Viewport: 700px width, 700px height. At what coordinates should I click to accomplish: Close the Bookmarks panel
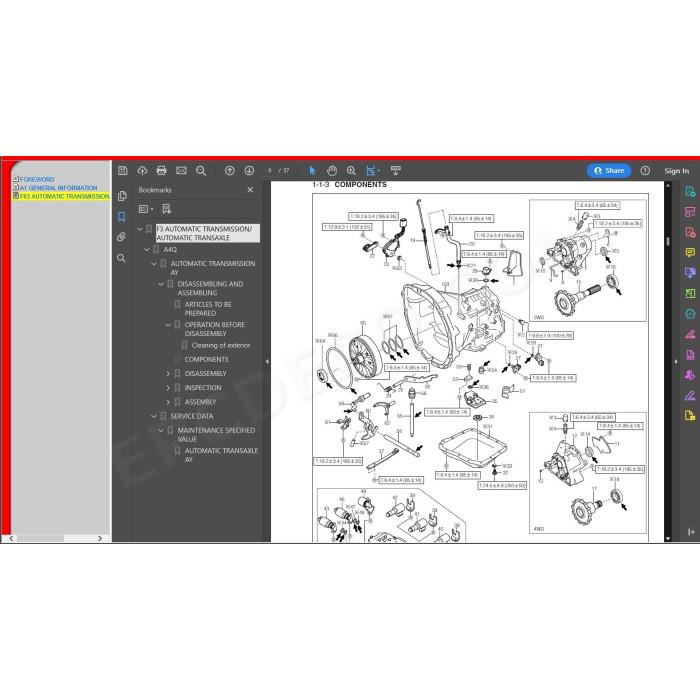click(x=250, y=190)
